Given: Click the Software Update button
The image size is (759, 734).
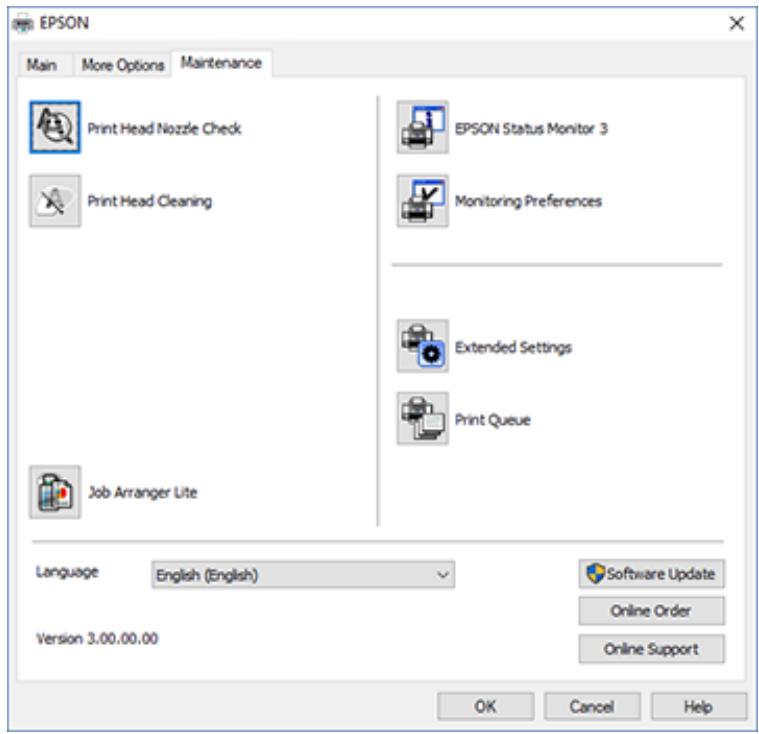Looking at the screenshot, I should (652, 574).
